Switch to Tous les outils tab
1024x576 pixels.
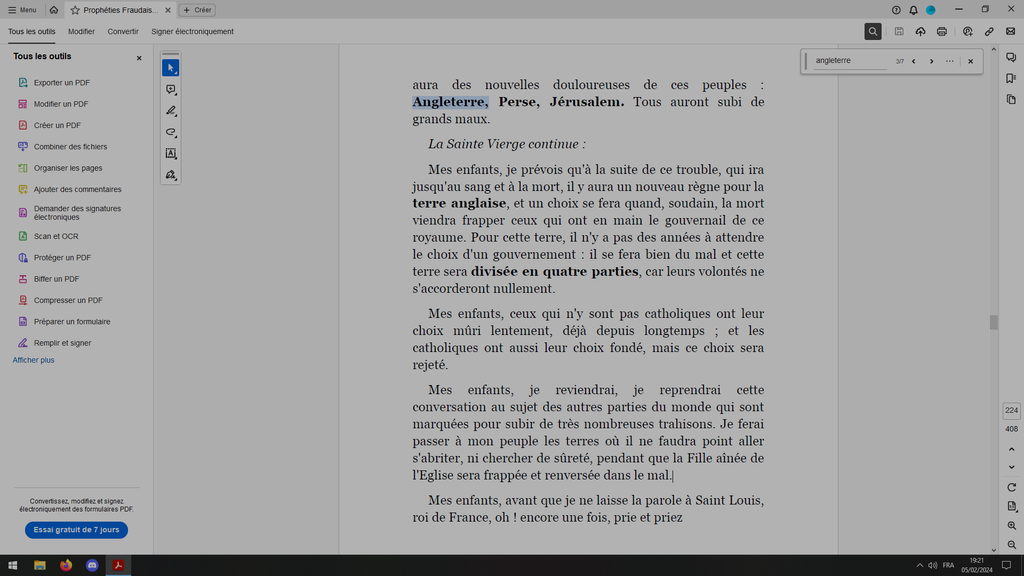31,31
